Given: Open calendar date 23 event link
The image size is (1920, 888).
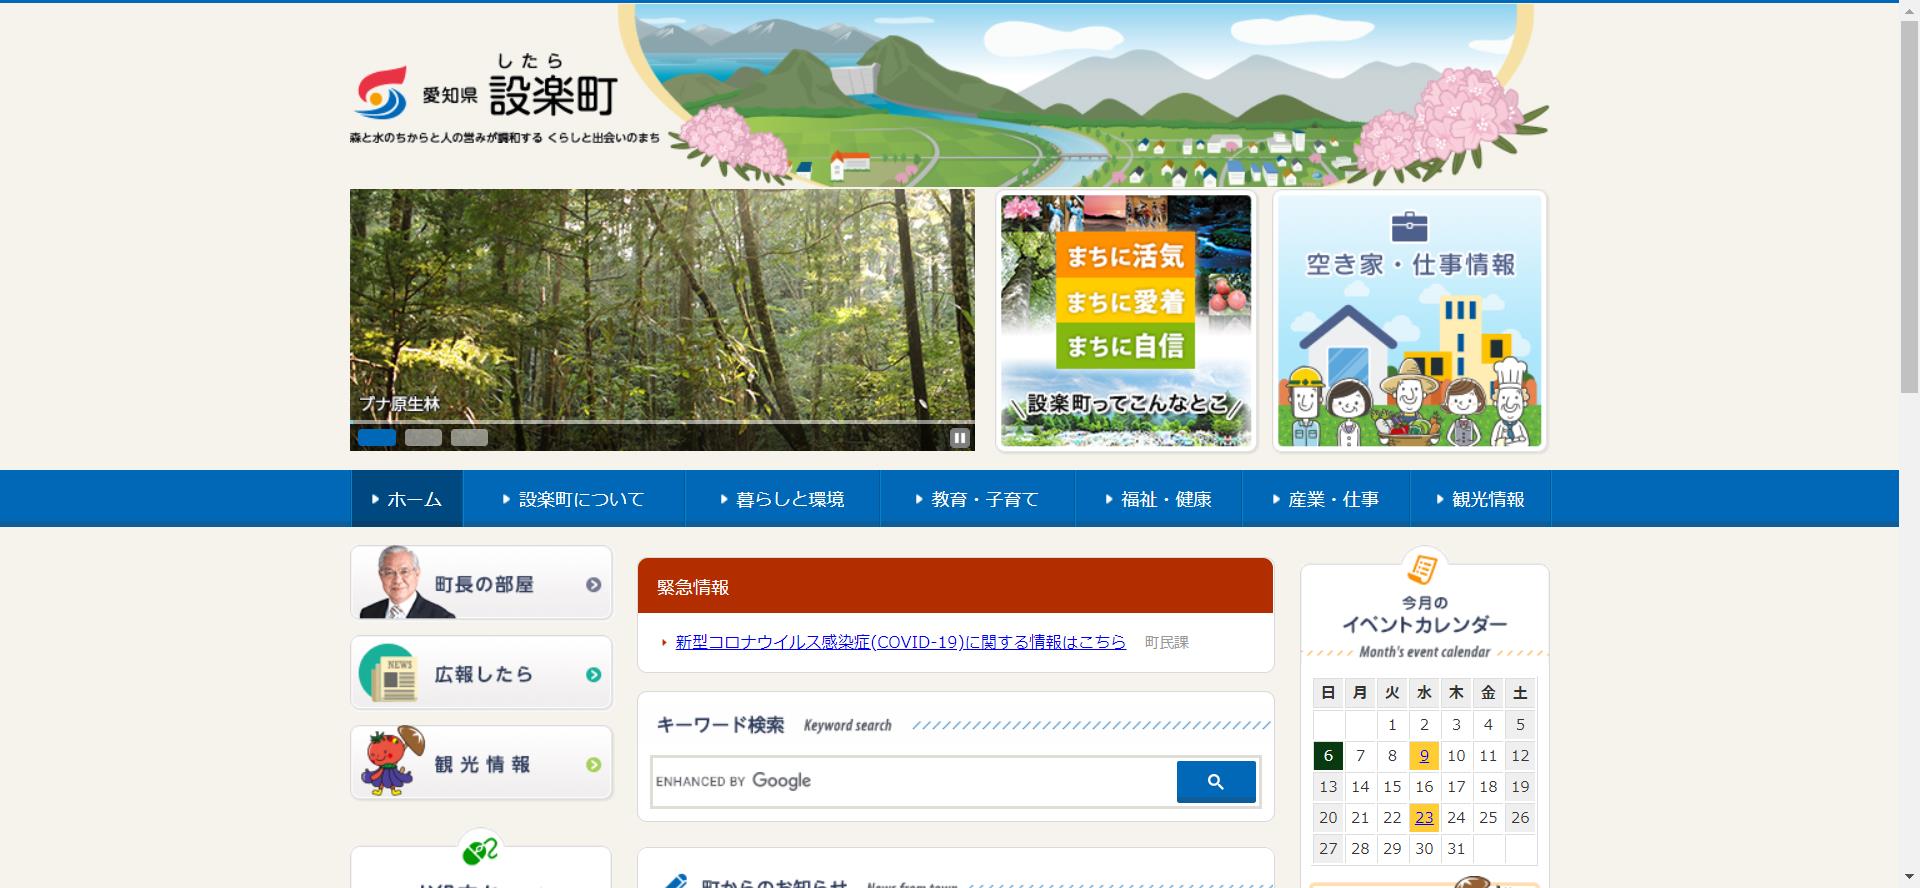Looking at the screenshot, I should (x=1424, y=818).
